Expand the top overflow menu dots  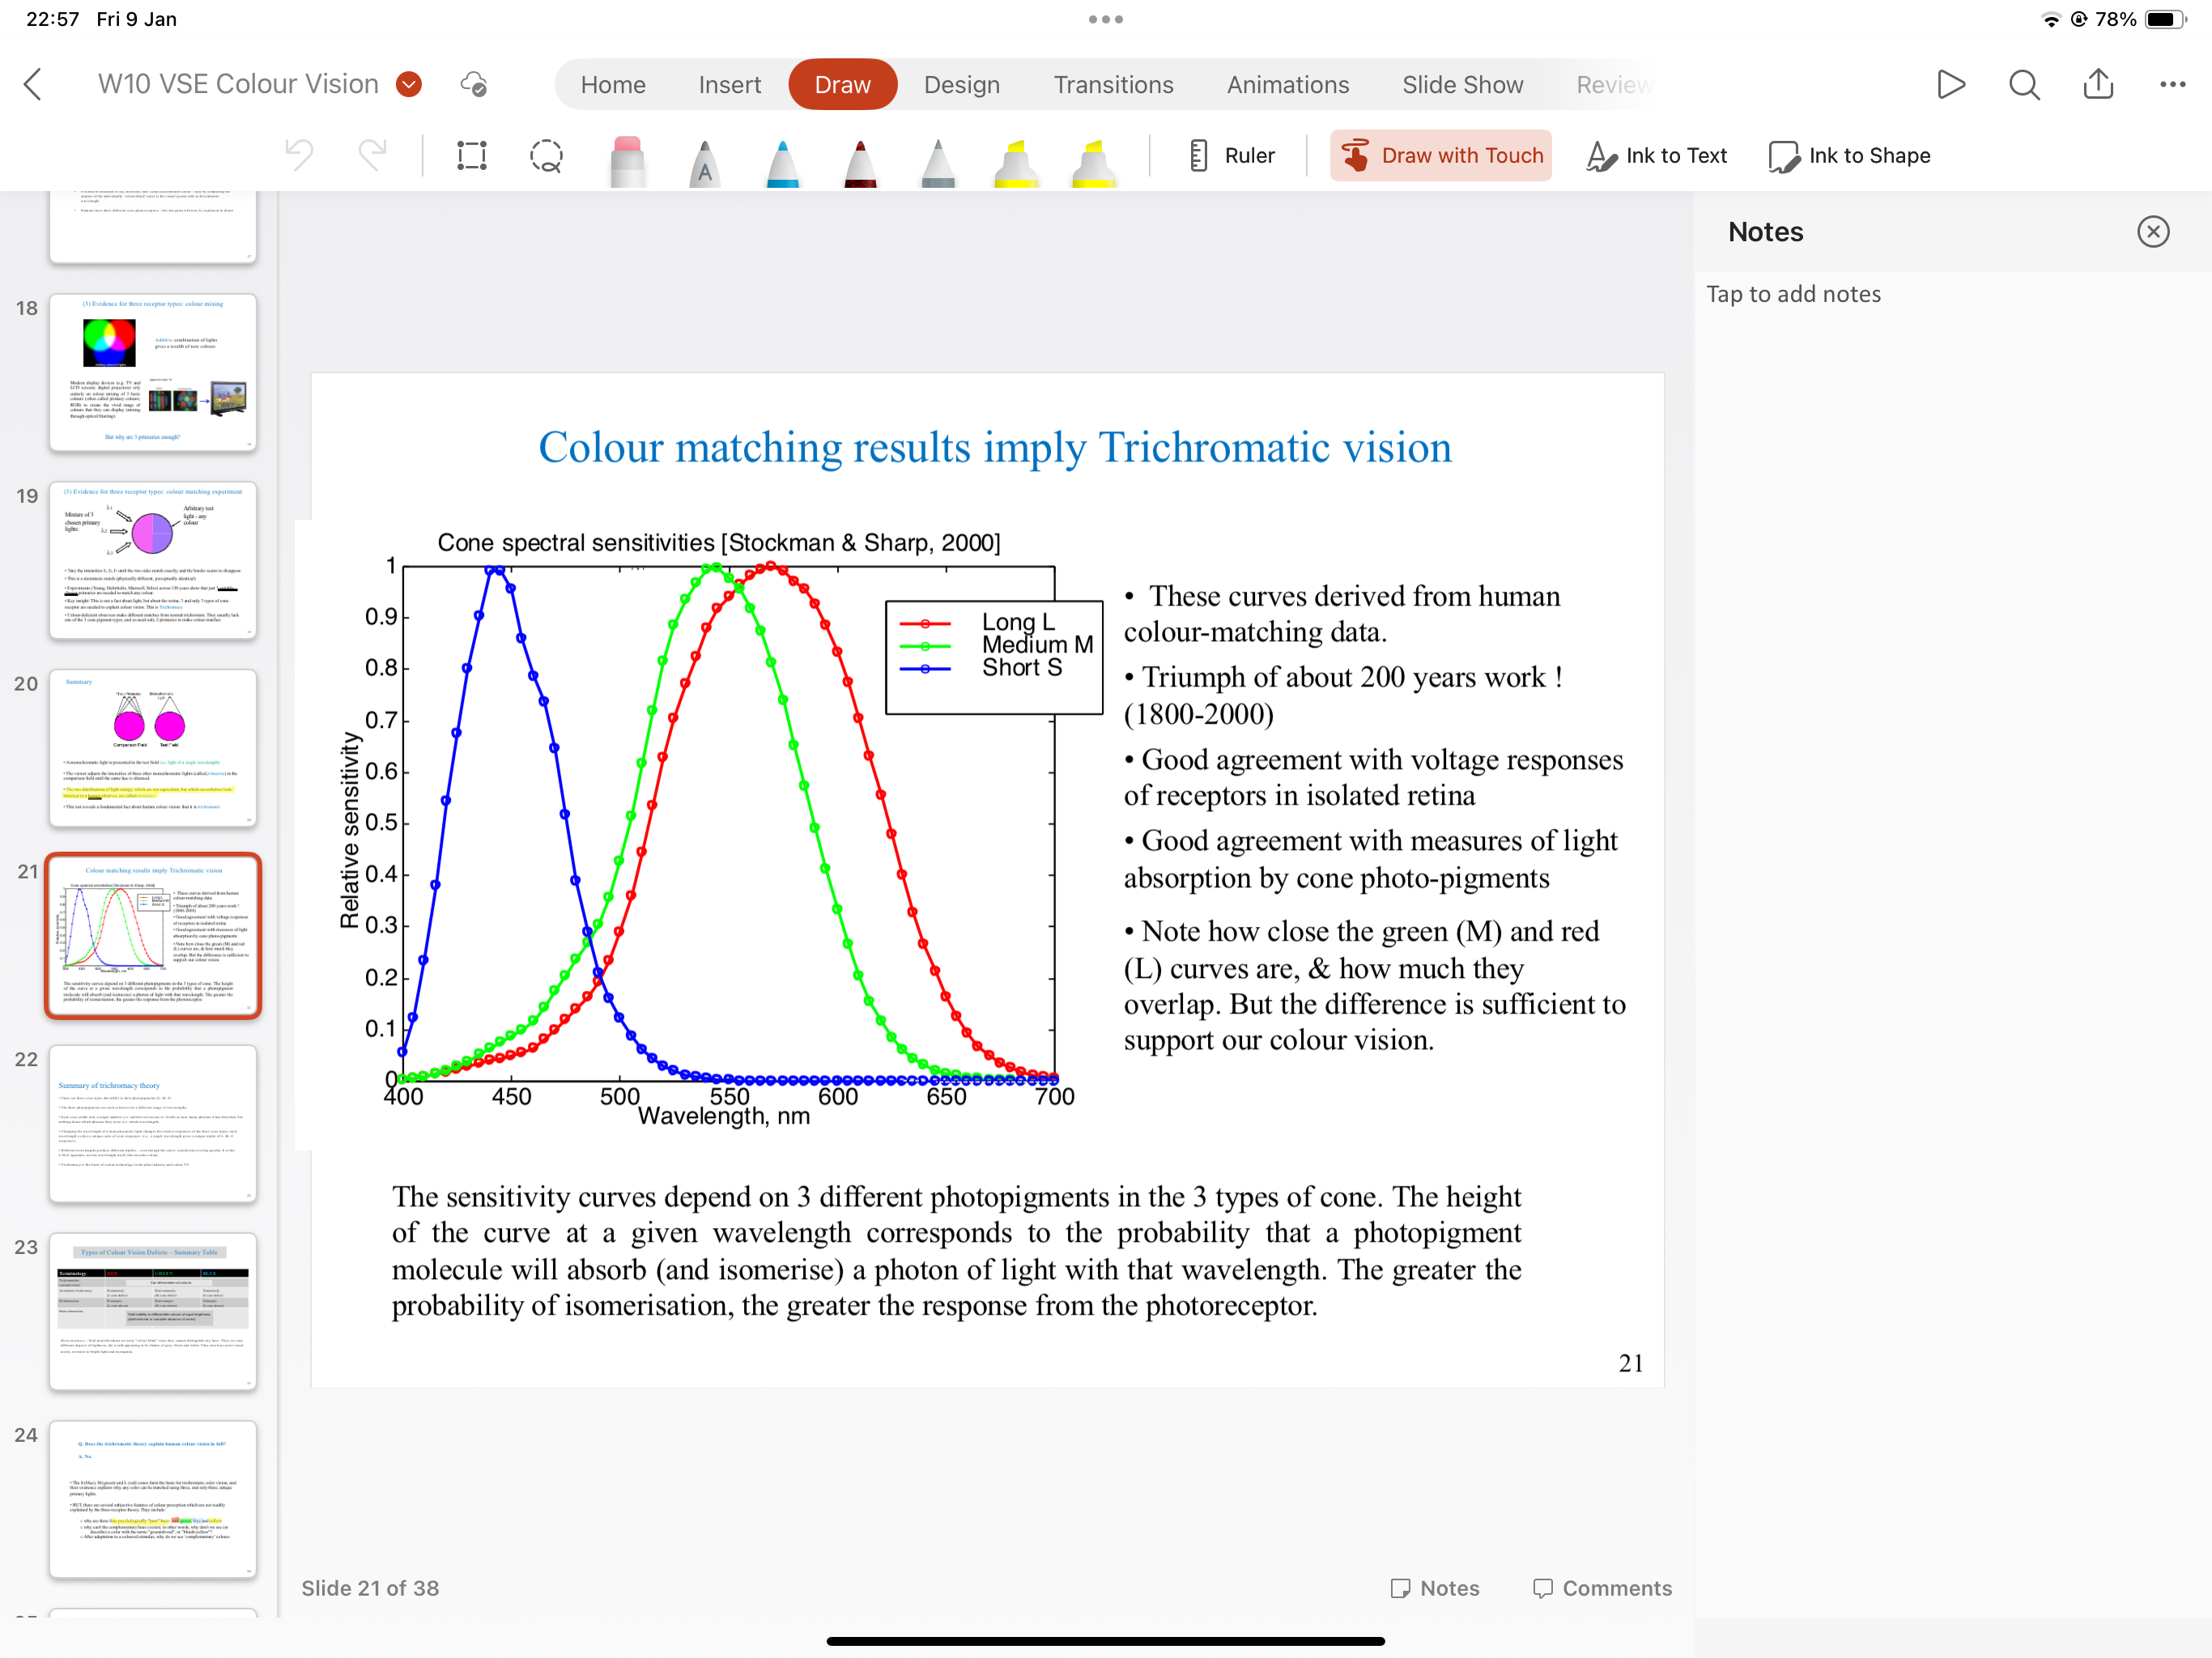pos(1105,18)
